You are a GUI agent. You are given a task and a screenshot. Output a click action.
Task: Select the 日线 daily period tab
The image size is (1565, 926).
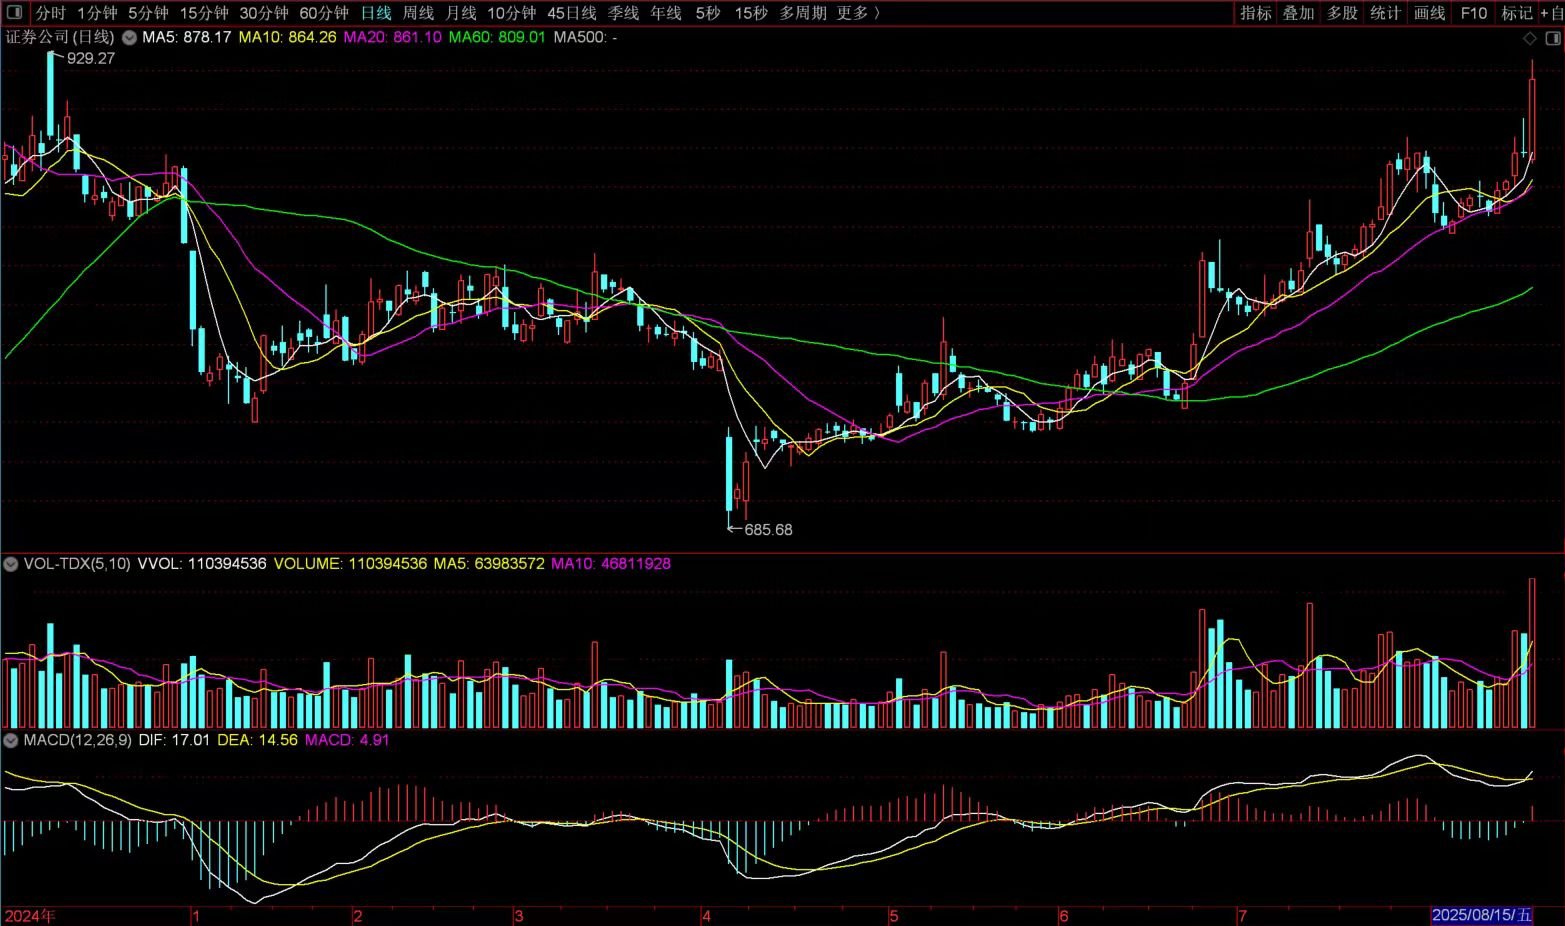(x=376, y=13)
